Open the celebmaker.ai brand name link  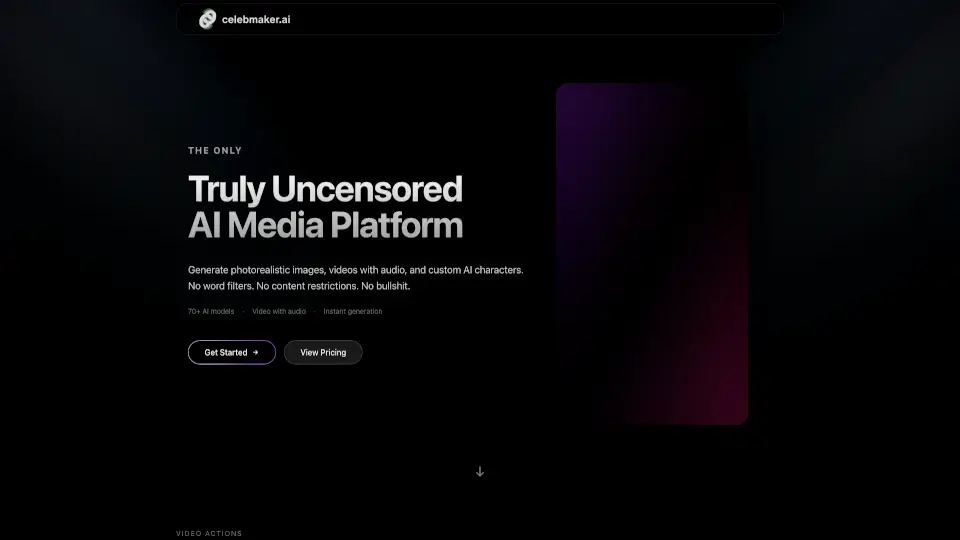(257, 19)
